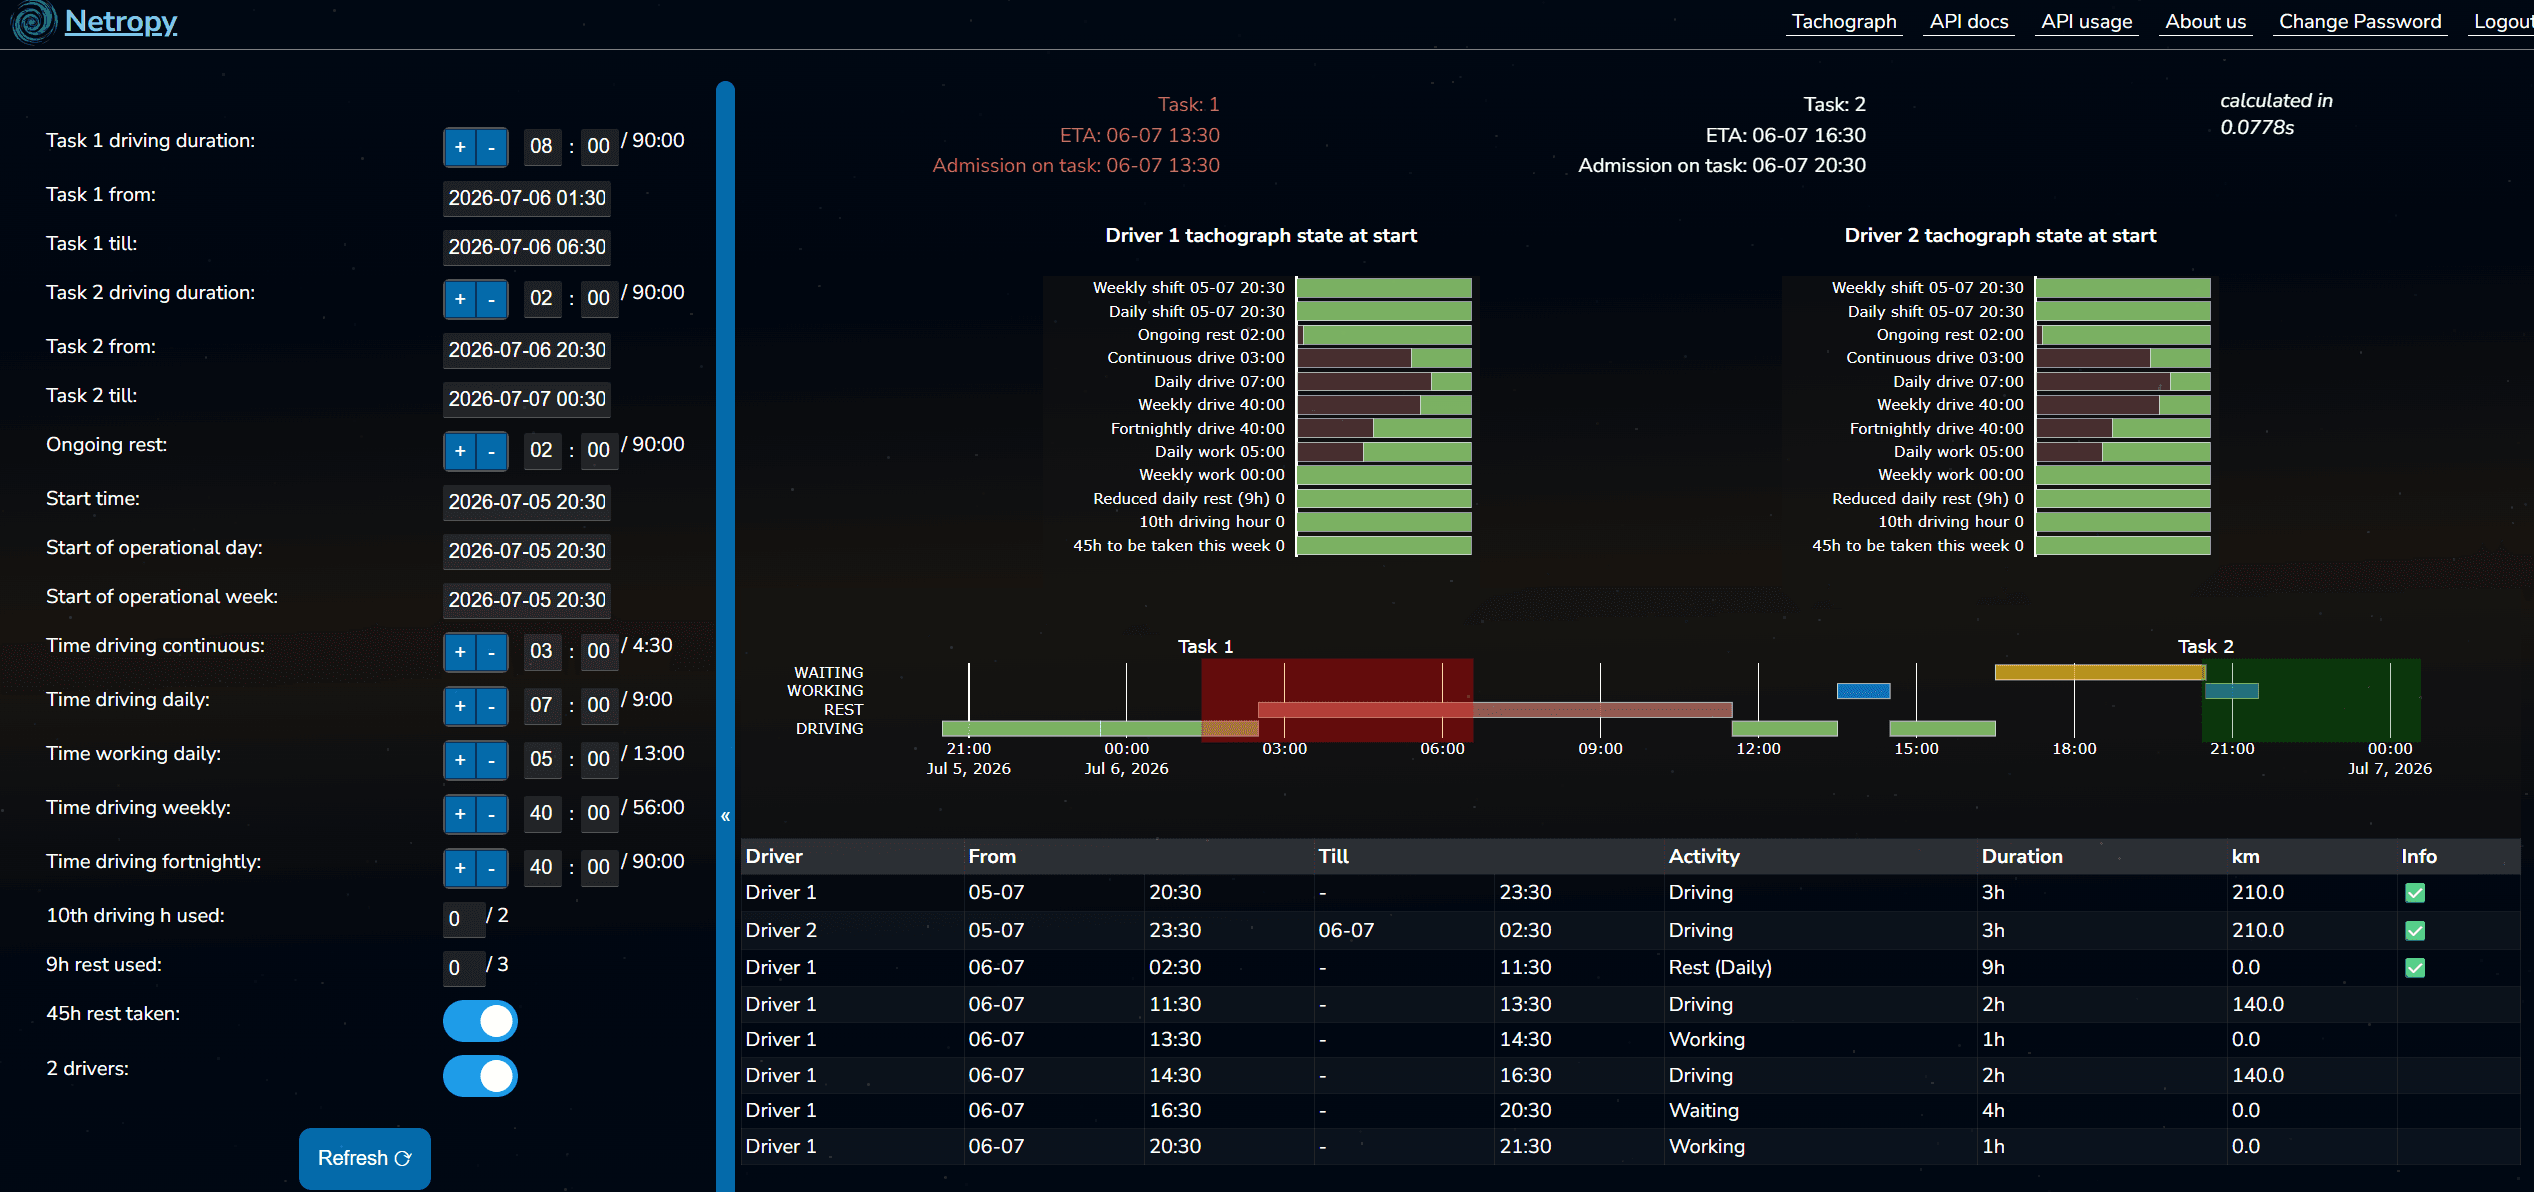Click the Refresh button

click(x=365, y=1158)
